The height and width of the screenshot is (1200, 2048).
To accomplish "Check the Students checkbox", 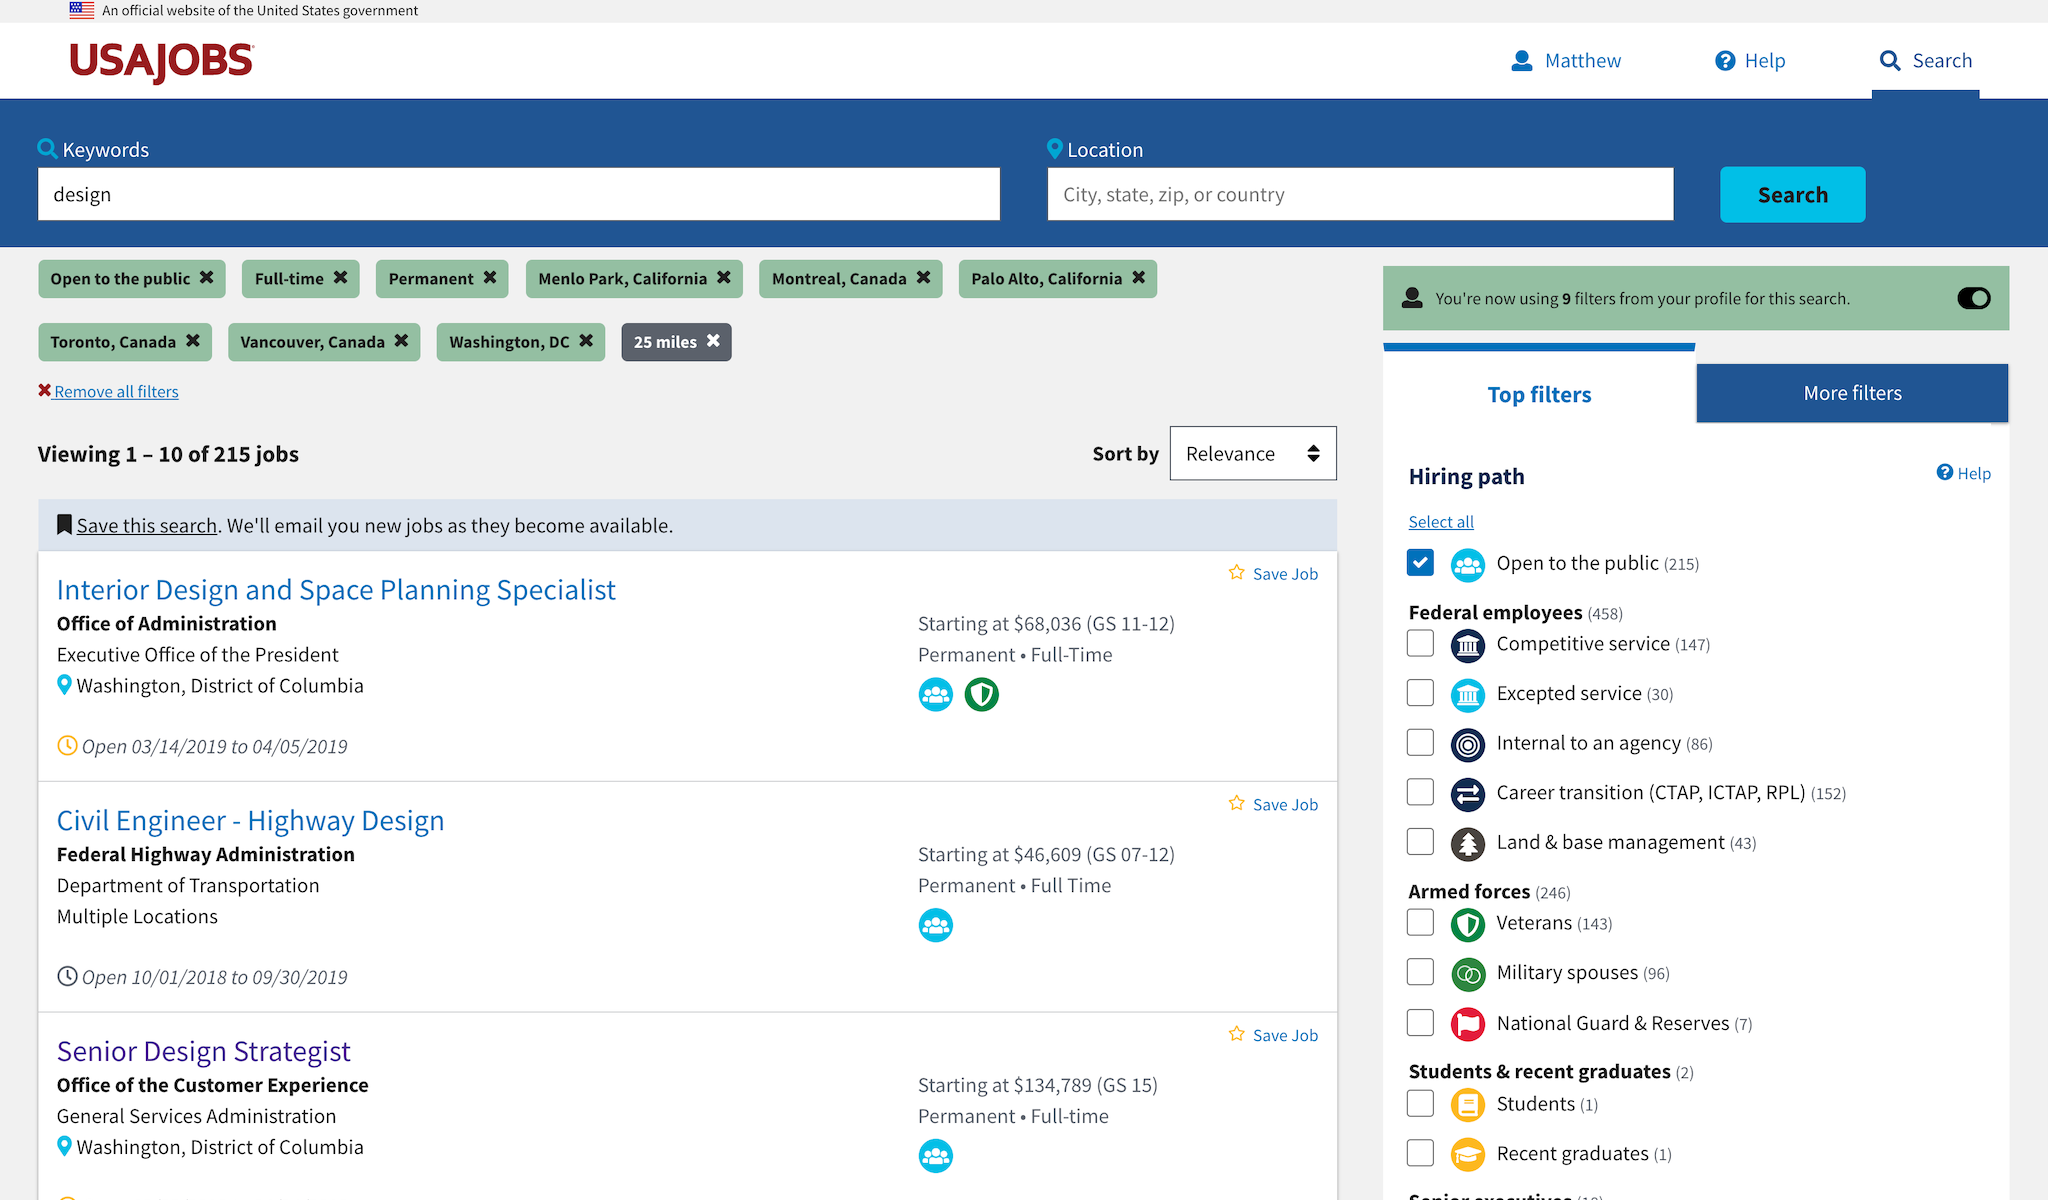I will (1420, 1103).
